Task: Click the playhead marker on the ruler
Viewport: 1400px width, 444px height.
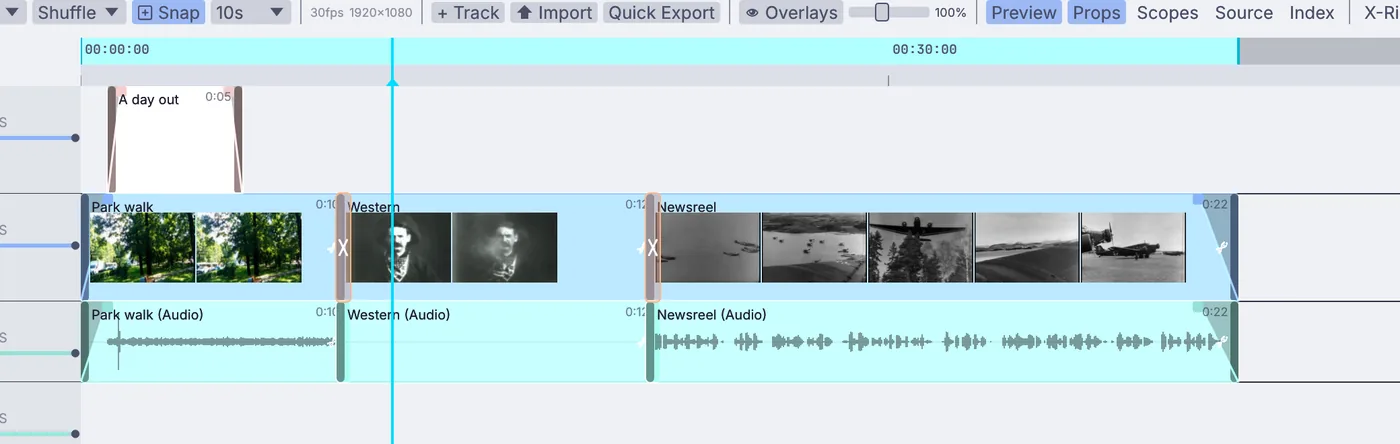Action: pyautogui.click(x=392, y=81)
